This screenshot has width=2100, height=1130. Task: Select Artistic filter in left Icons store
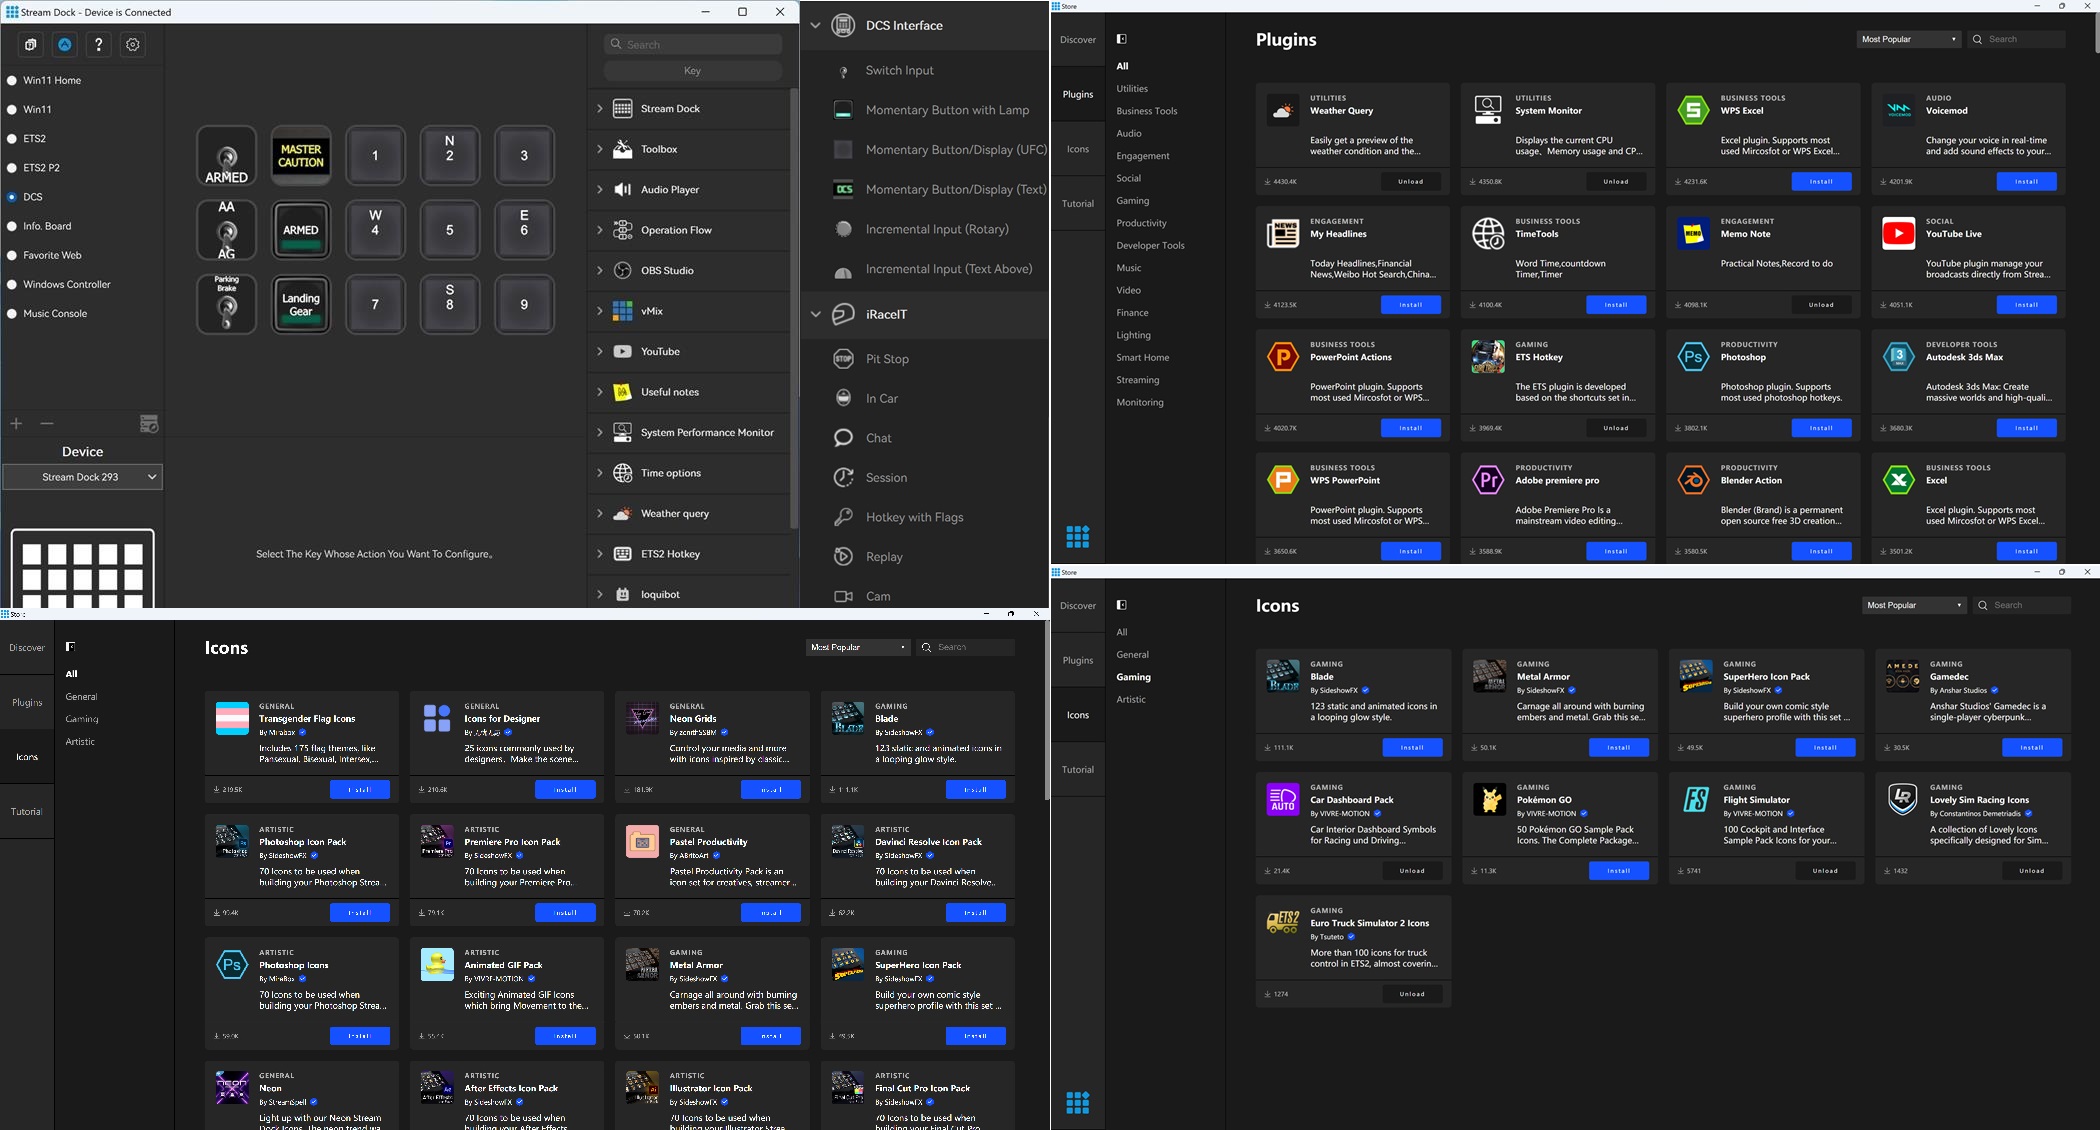click(80, 742)
